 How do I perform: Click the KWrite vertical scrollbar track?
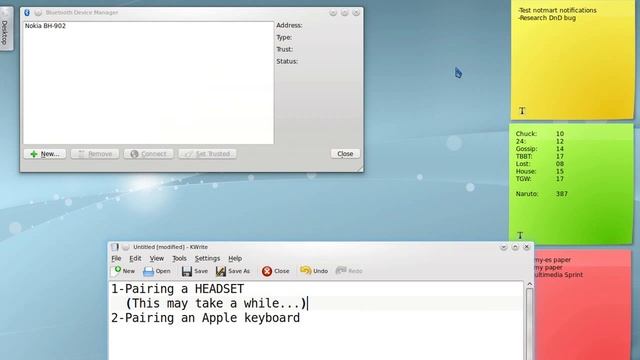[529, 324]
